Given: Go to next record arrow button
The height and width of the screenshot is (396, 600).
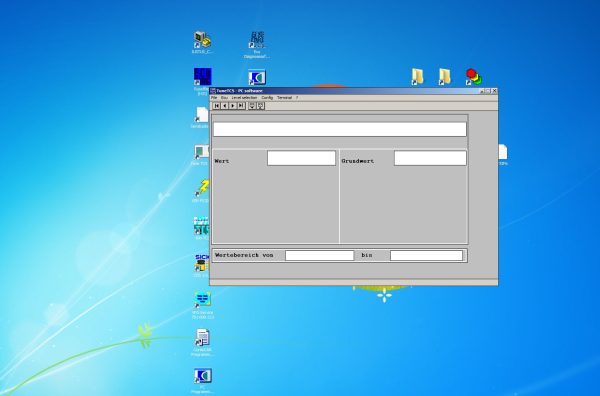Looking at the screenshot, I should coord(233,106).
